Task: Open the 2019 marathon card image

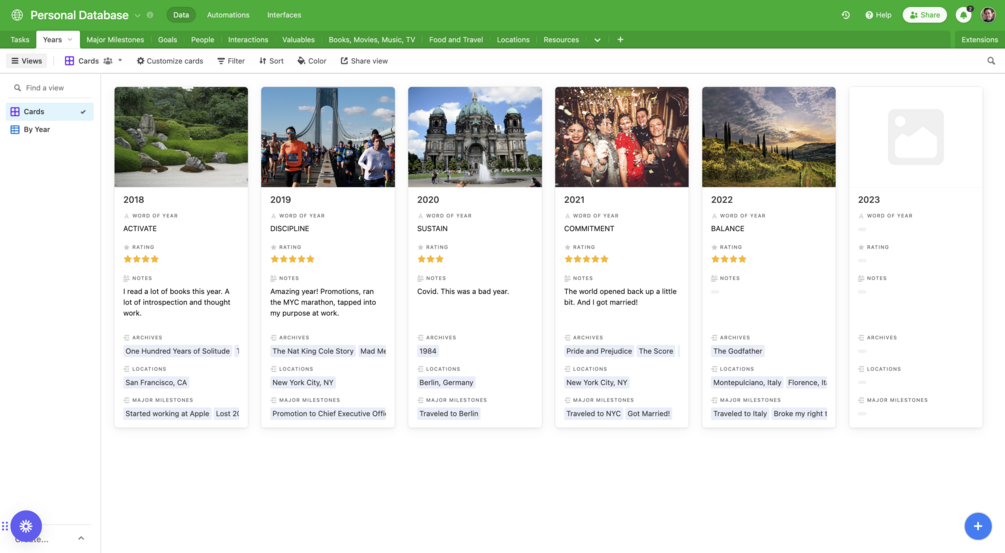Action: [328, 137]
